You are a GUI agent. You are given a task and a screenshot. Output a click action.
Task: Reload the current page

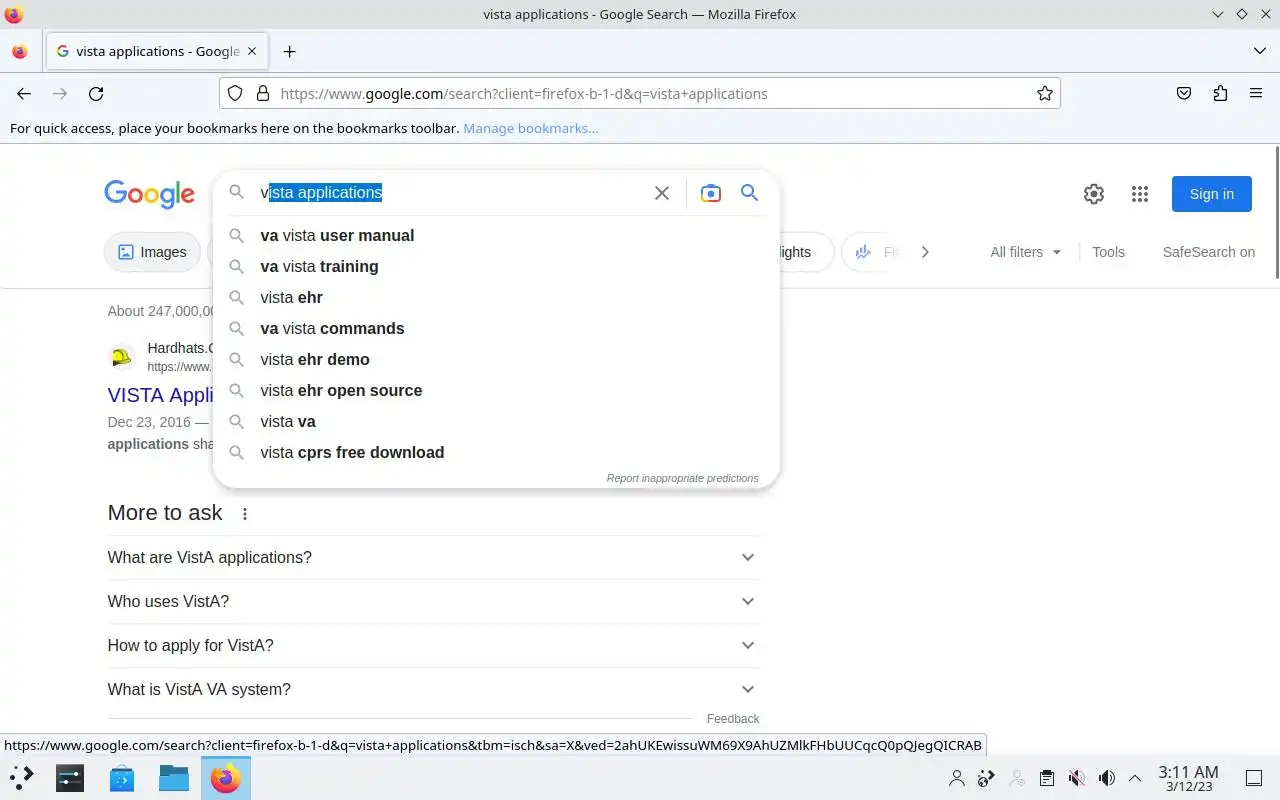click(96, 93)
